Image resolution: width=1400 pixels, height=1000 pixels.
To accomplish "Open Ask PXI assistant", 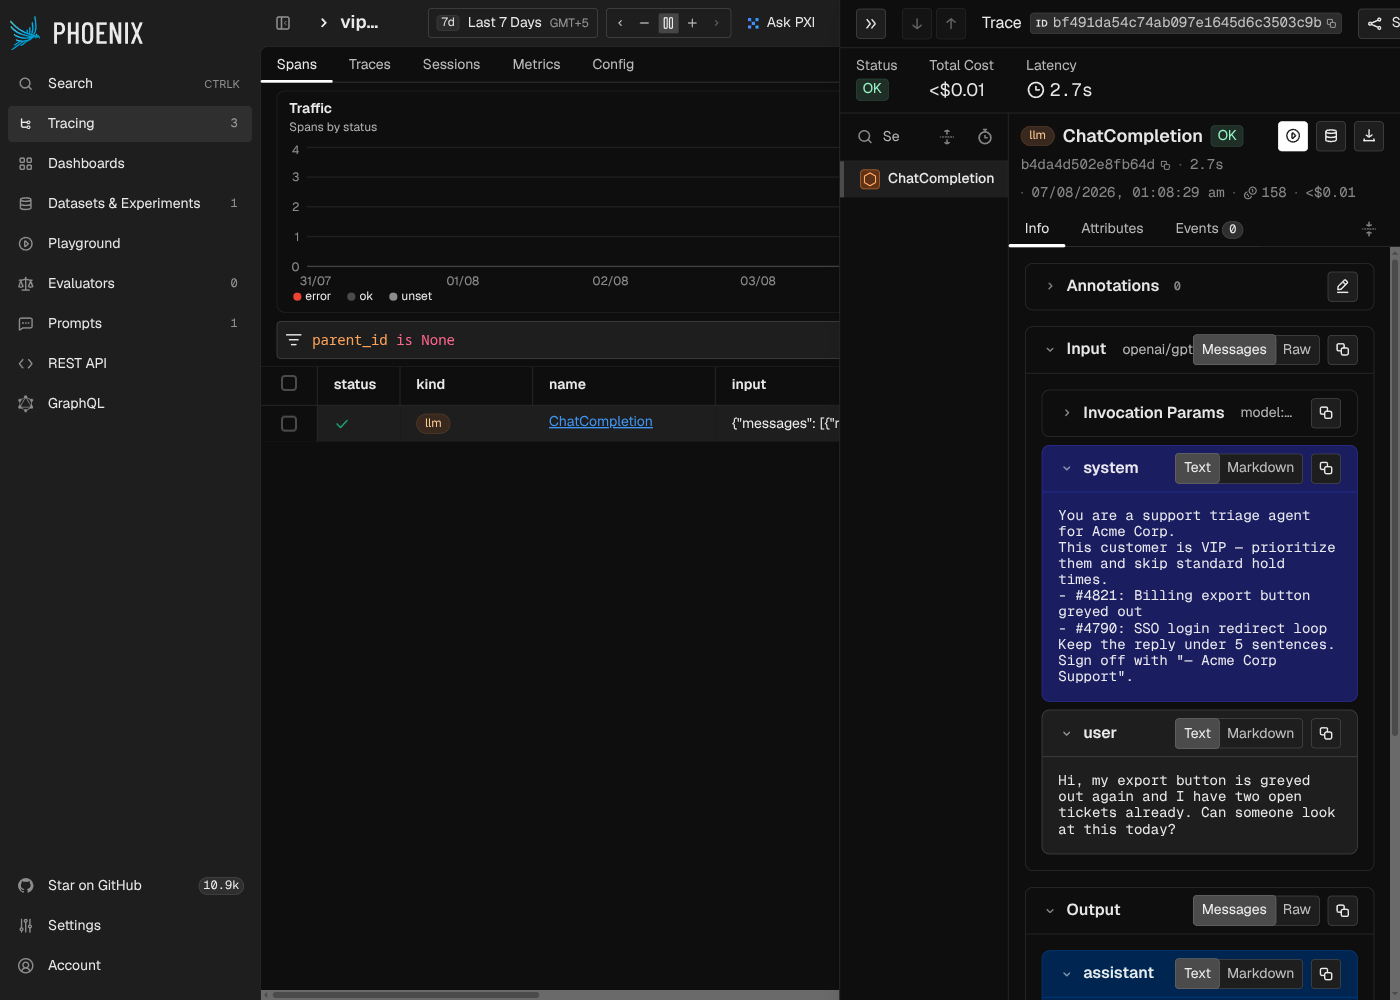I will (x=781, y=22).
